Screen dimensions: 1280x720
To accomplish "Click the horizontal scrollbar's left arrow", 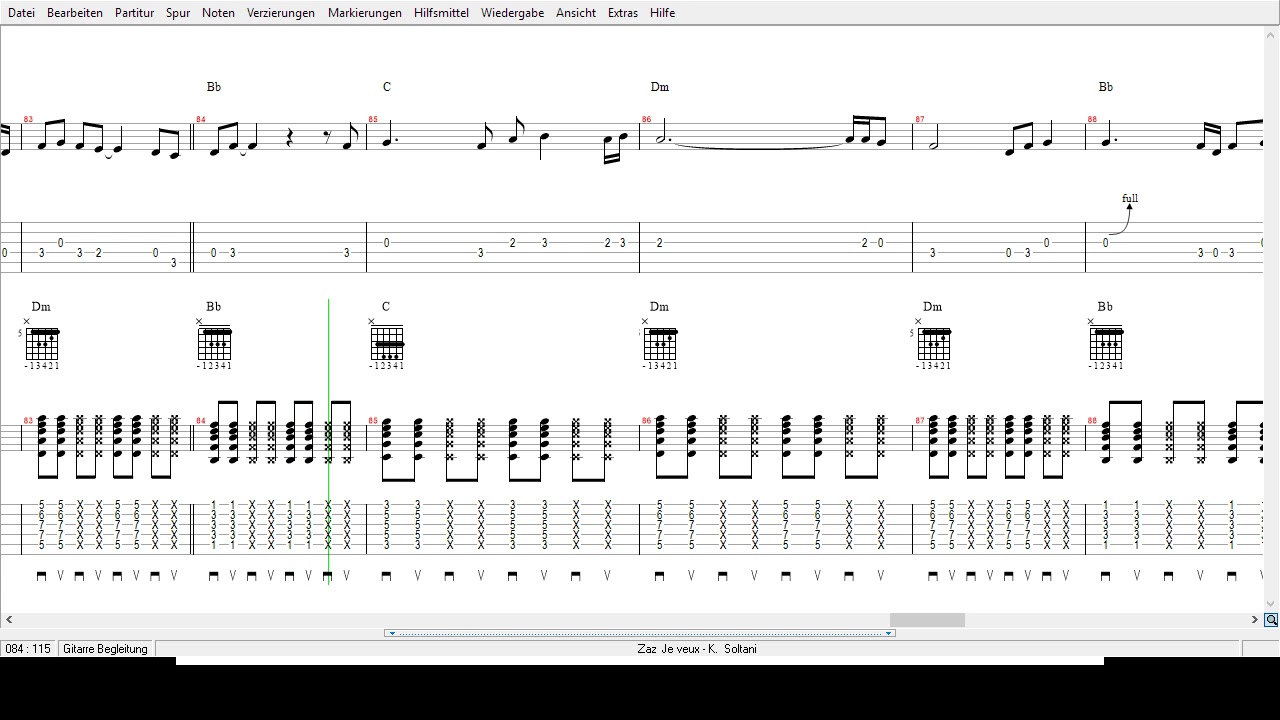I will click(x=8, y=620).
